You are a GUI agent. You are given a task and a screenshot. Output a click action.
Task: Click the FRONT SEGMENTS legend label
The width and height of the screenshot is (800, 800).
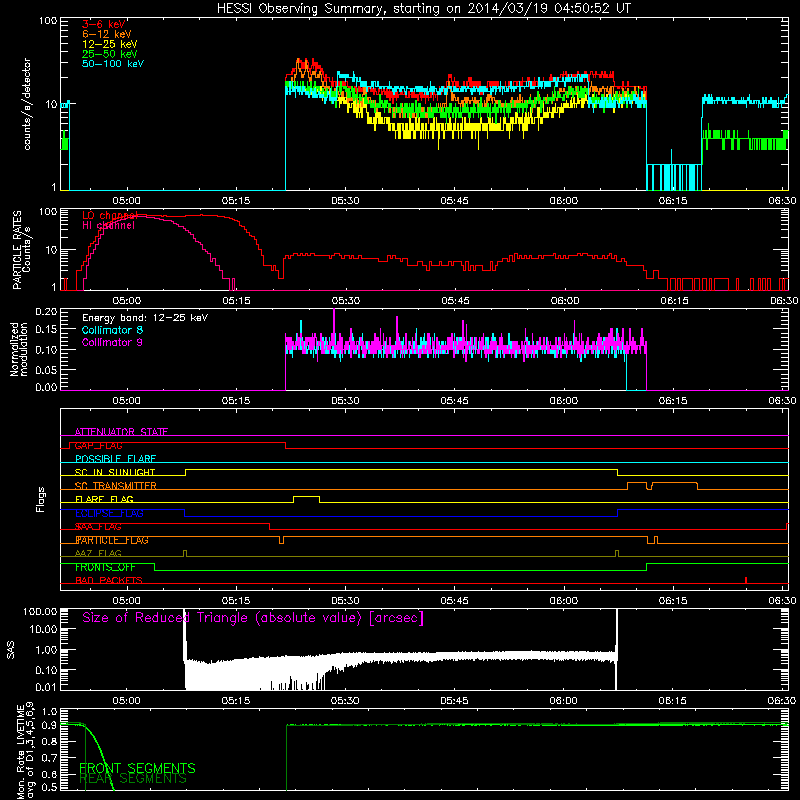point(137,768)
